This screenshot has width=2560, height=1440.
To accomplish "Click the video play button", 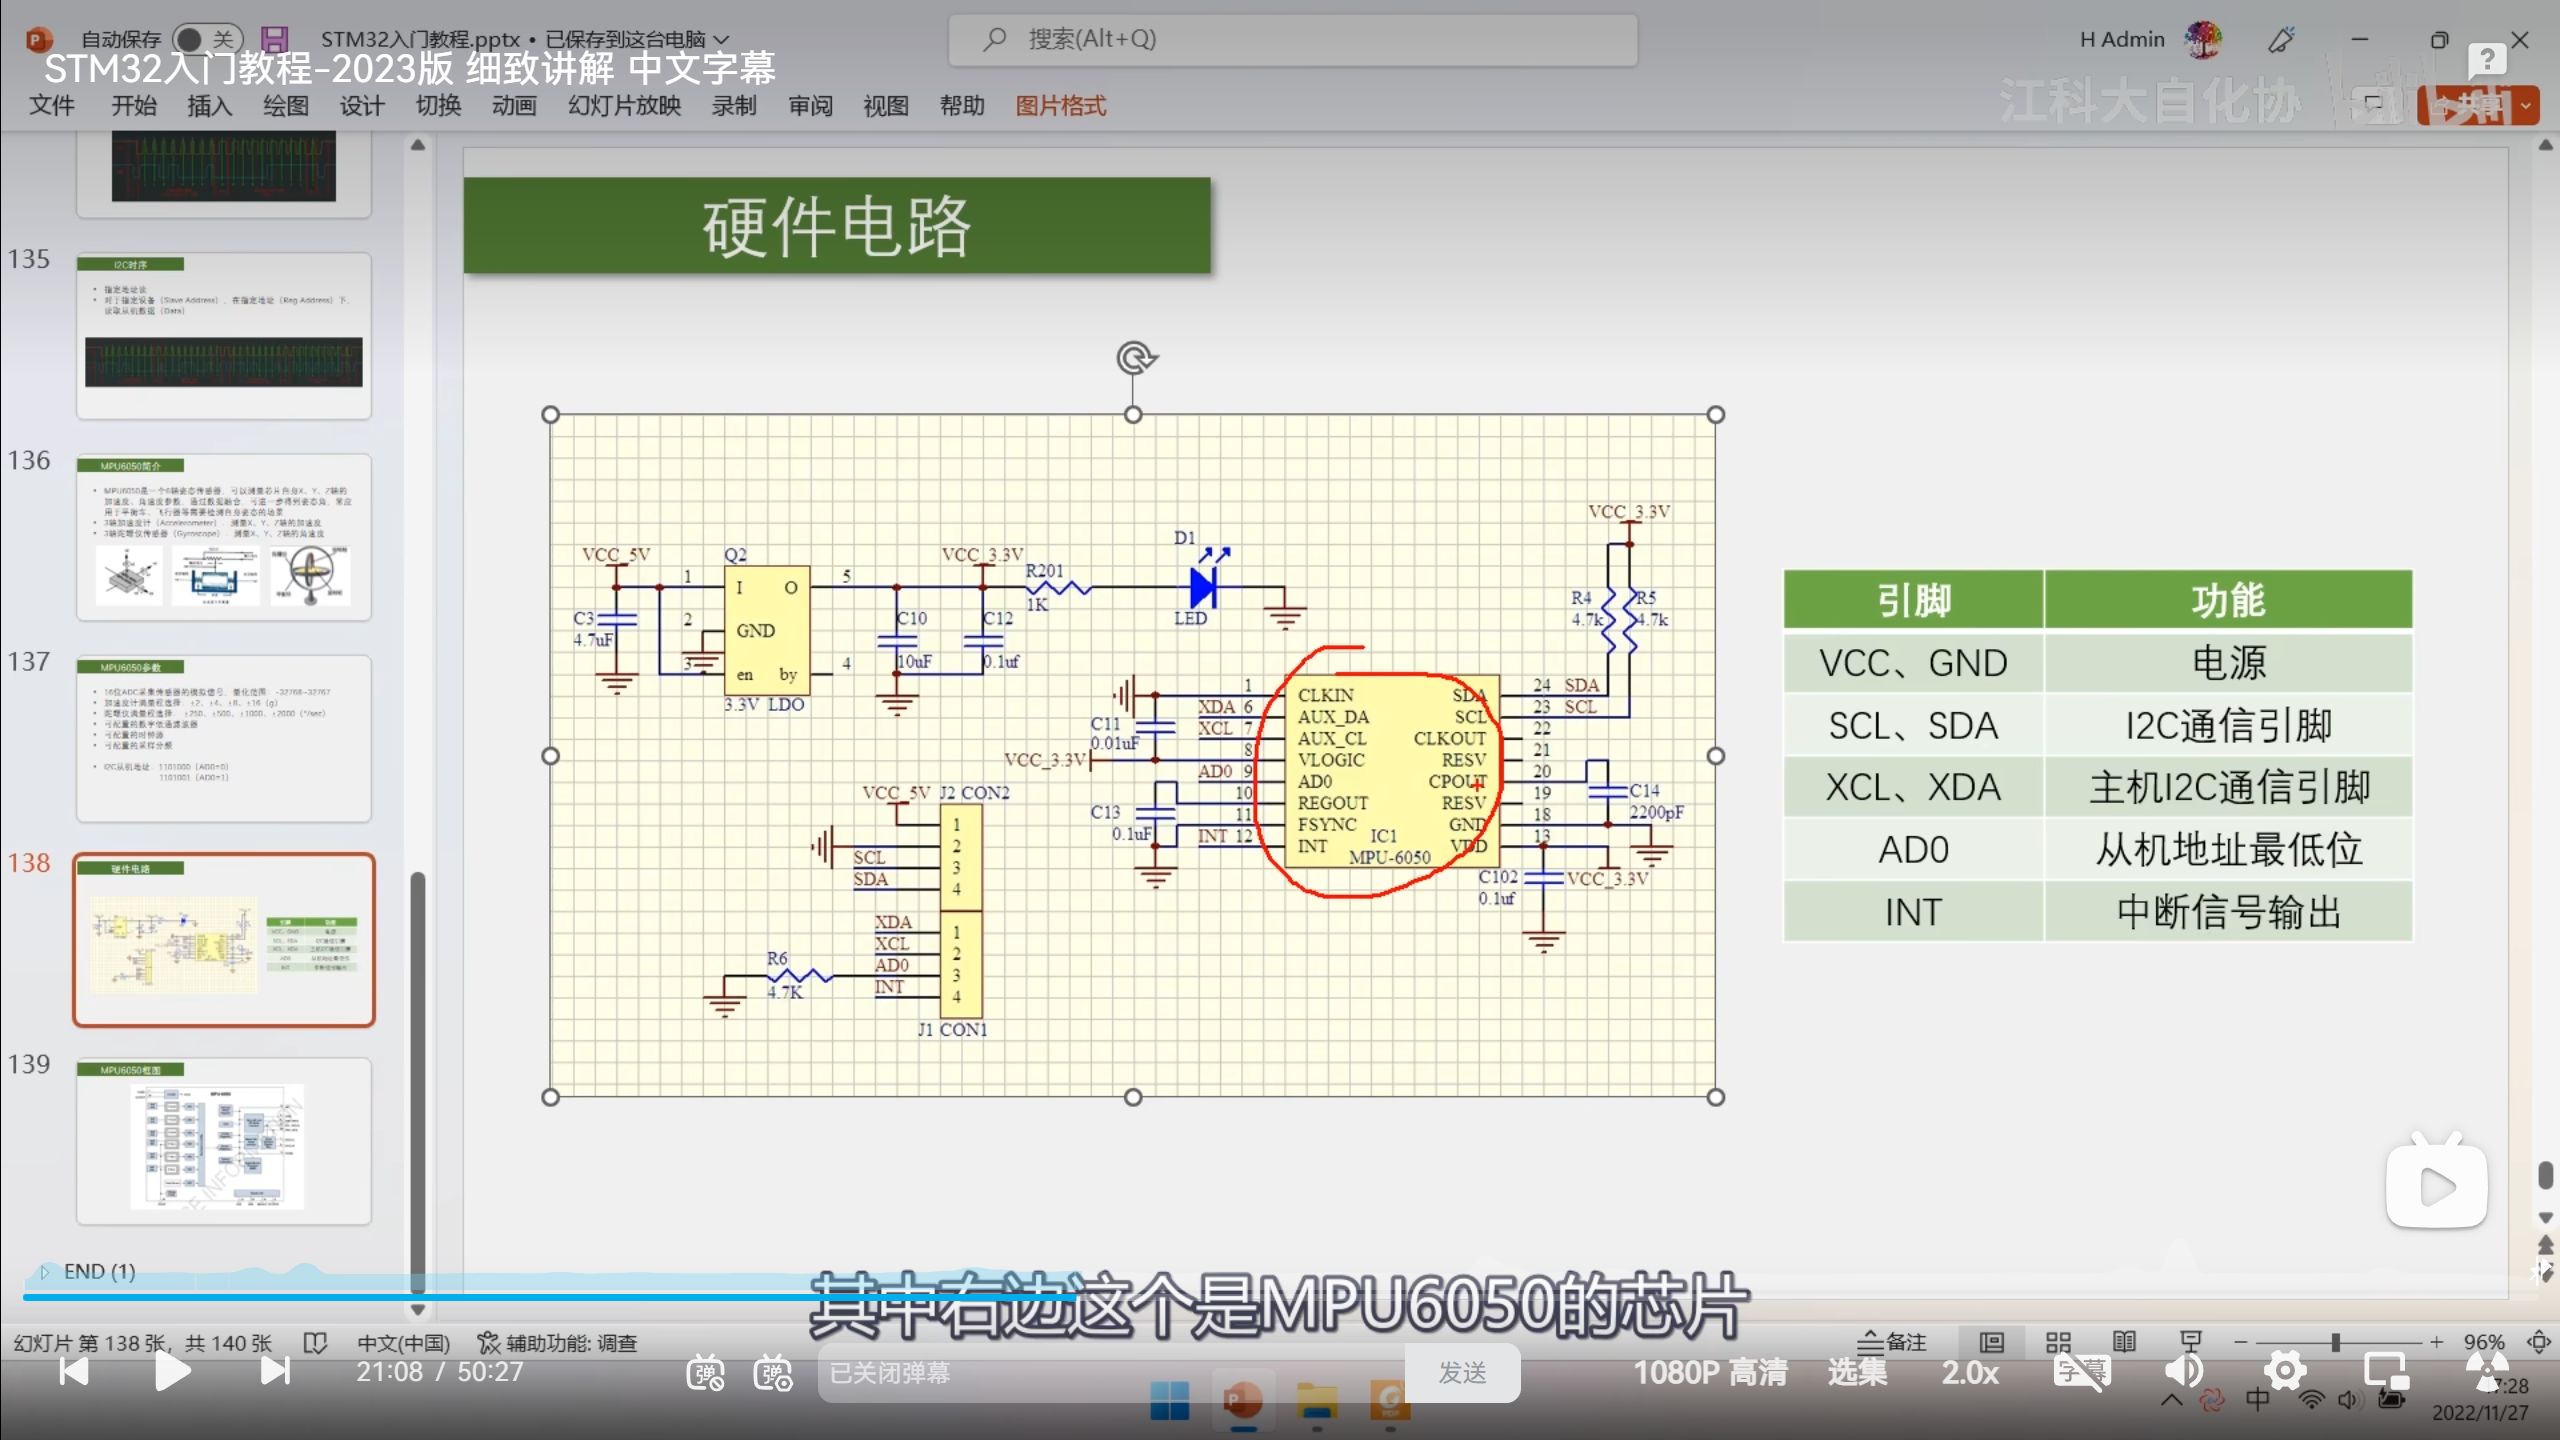I will click(x=172, y=1371).
